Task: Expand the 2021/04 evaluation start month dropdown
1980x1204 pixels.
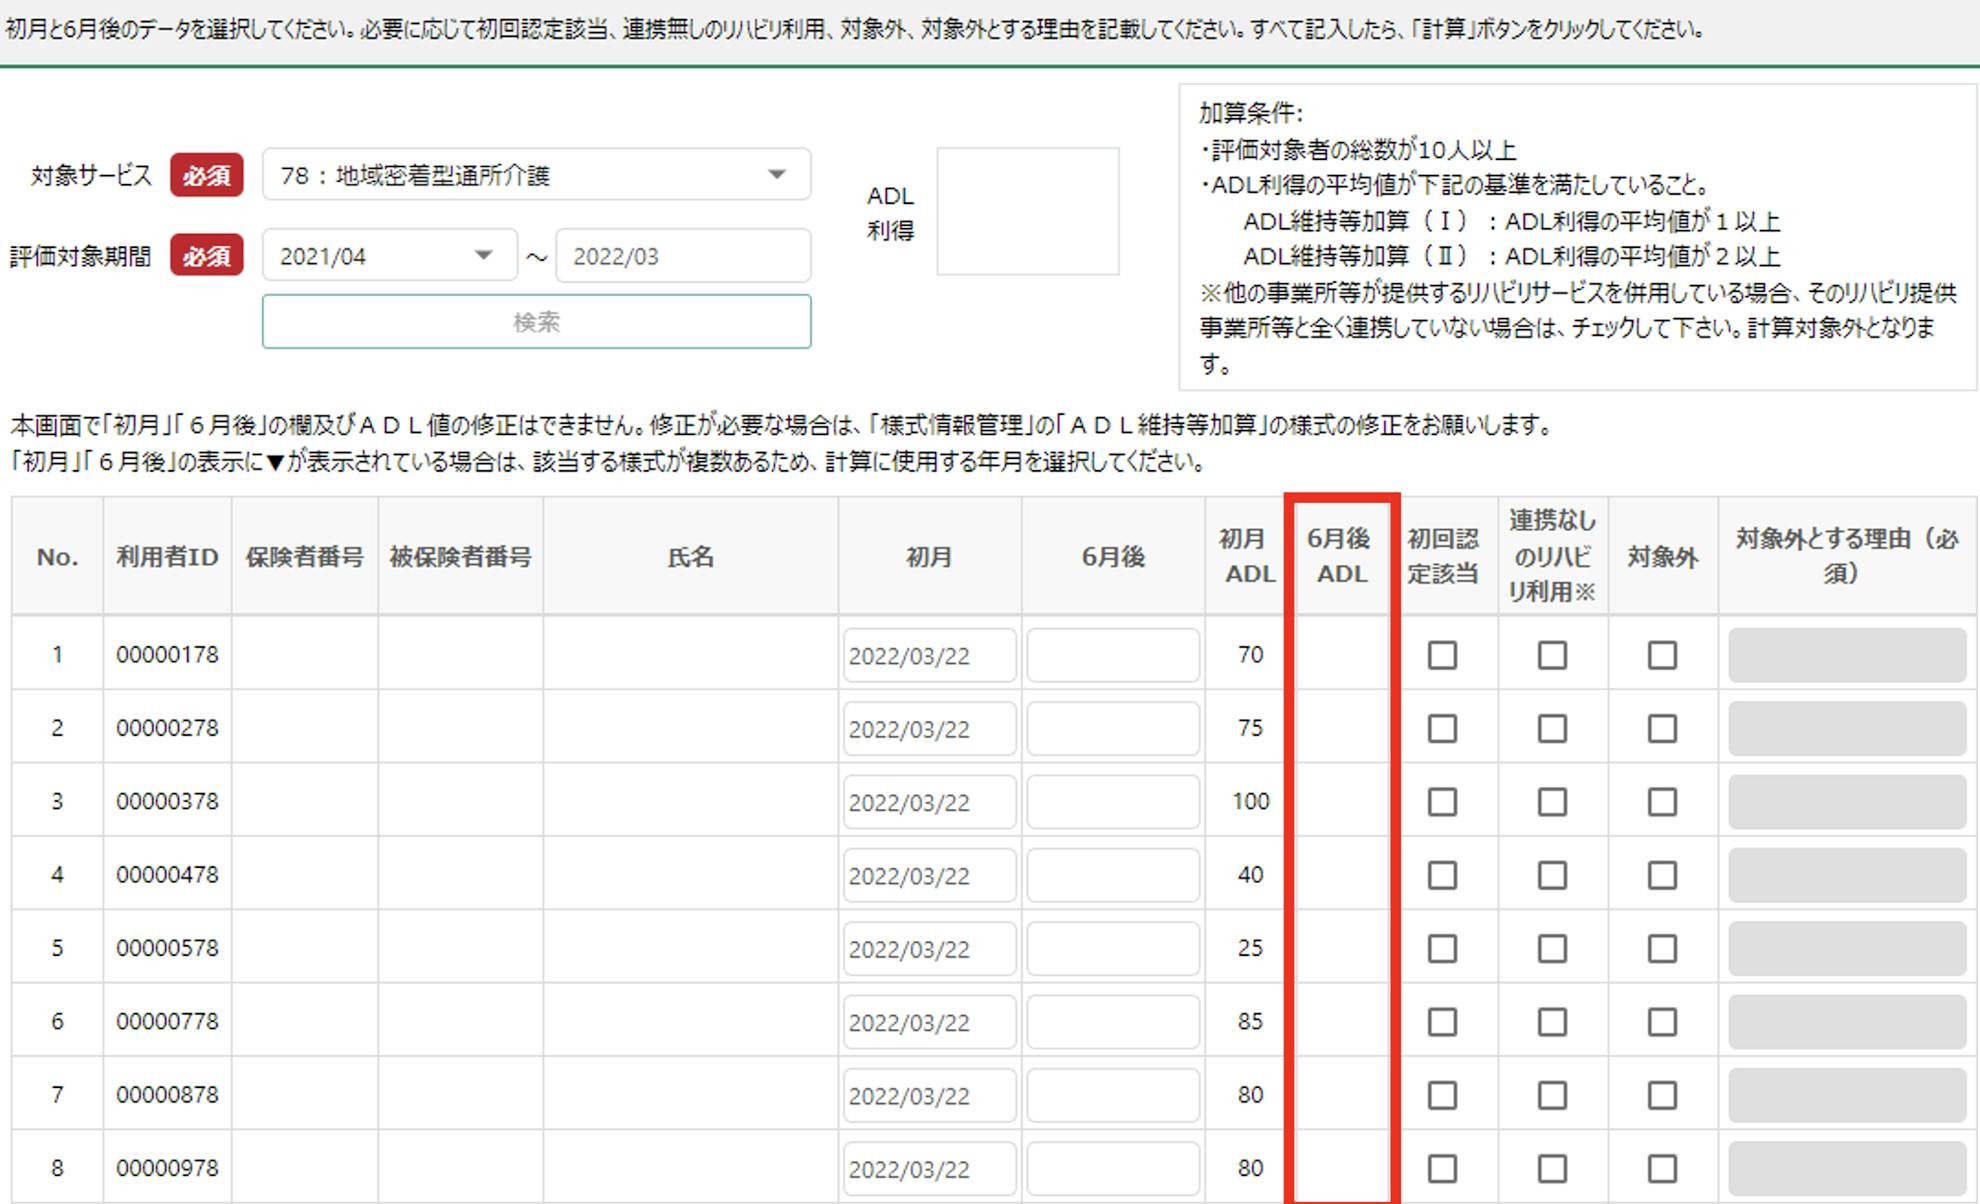Action: pos(389,256)
